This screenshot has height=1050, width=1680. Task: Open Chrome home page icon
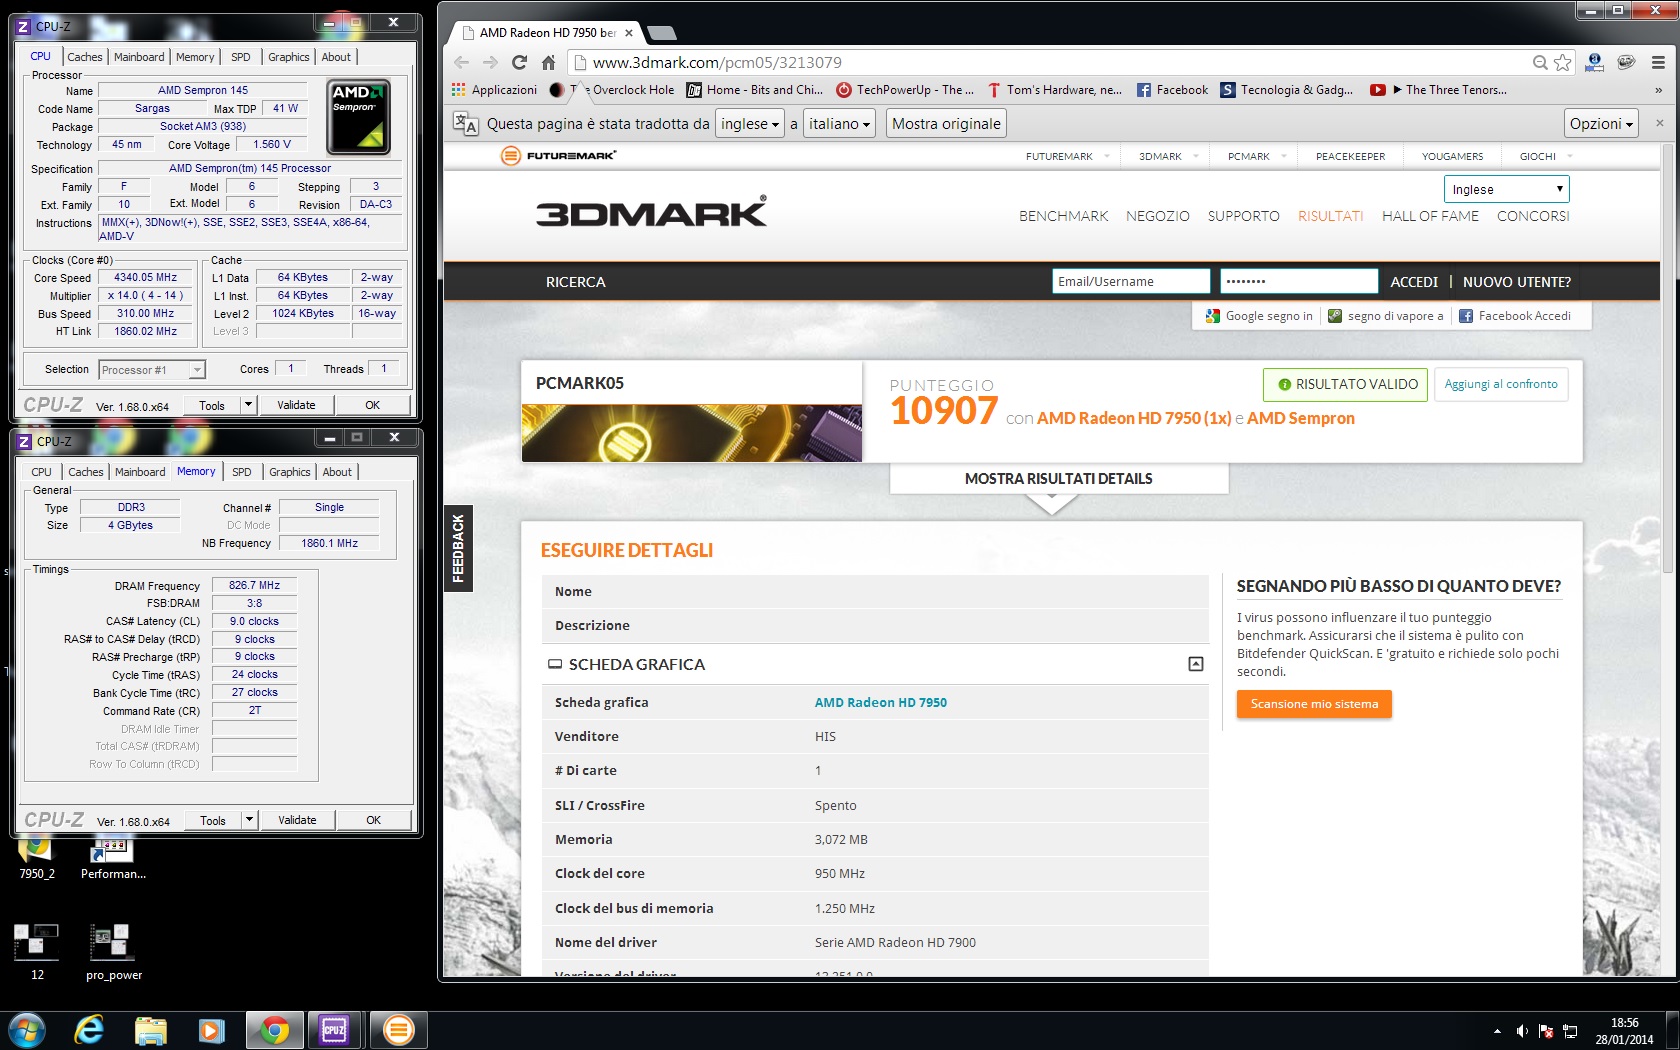(x=548, y=62)
